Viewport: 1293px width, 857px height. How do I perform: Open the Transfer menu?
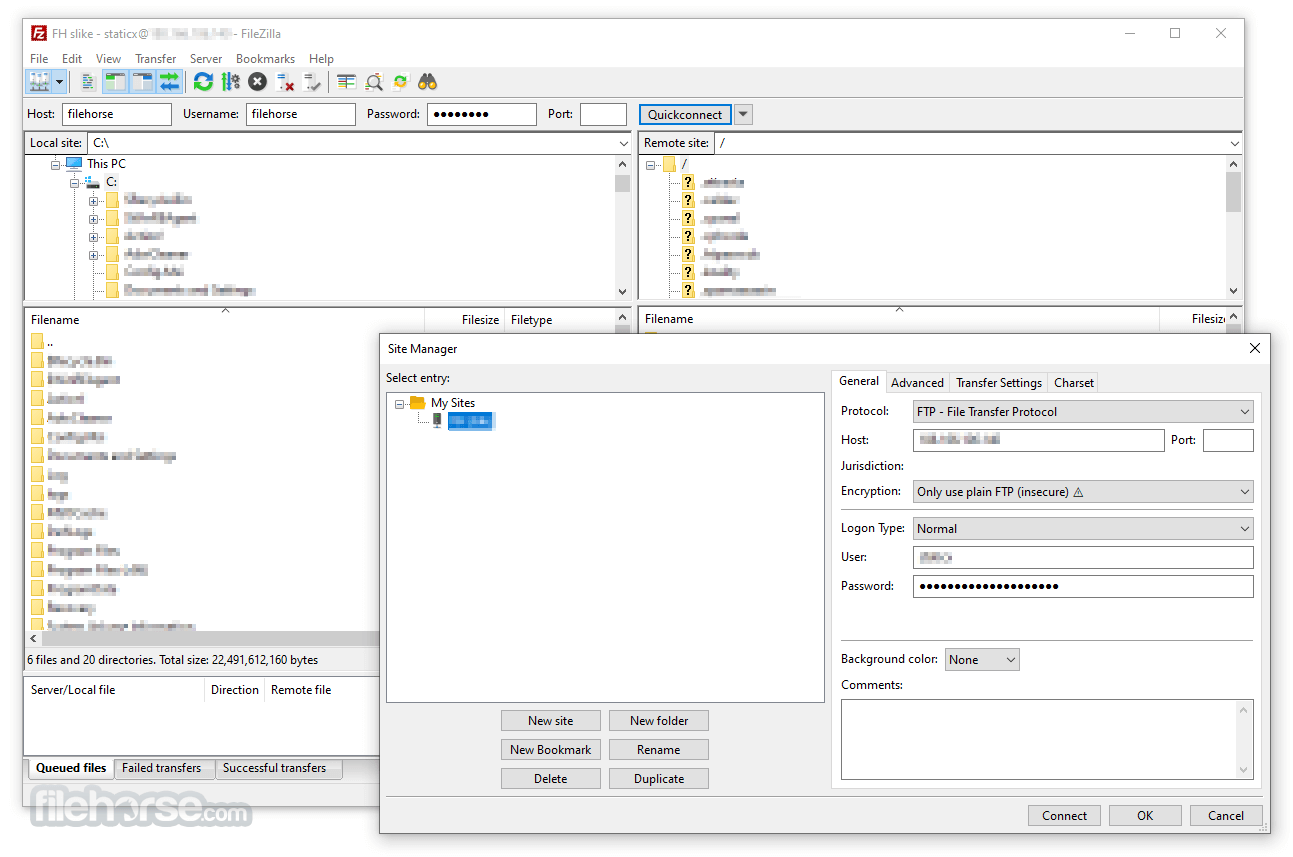click(x=156, y=59)
